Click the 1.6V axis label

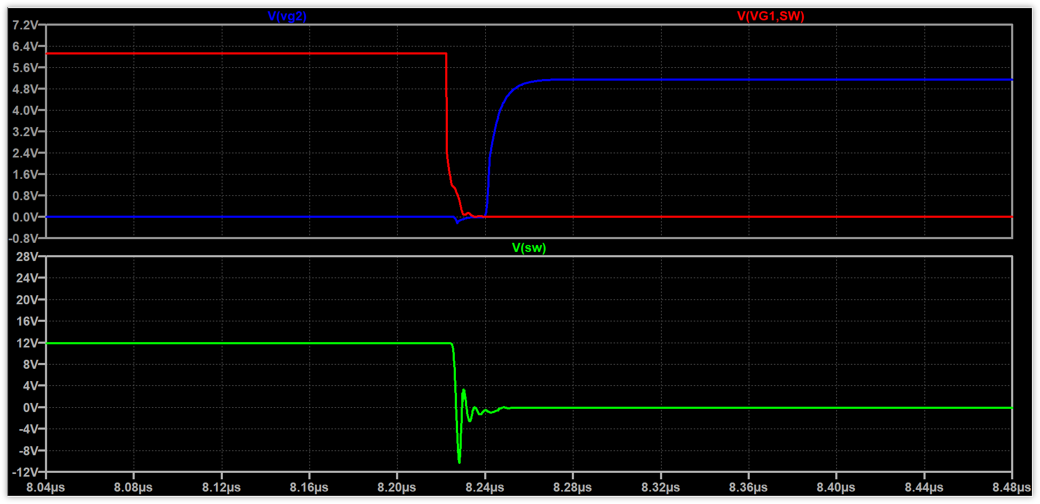[27, 174]
